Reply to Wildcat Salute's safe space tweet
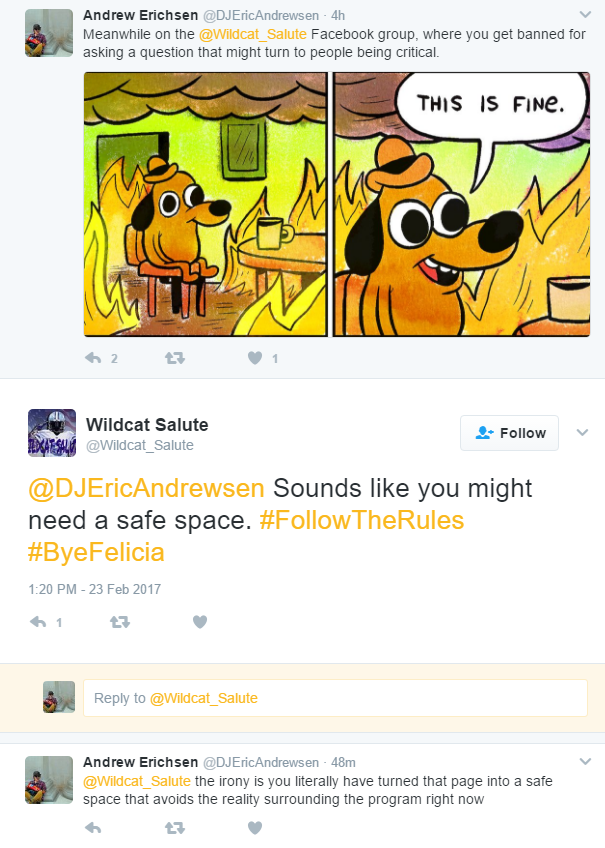Screen dimensions: 605x848 click(38, 622)
